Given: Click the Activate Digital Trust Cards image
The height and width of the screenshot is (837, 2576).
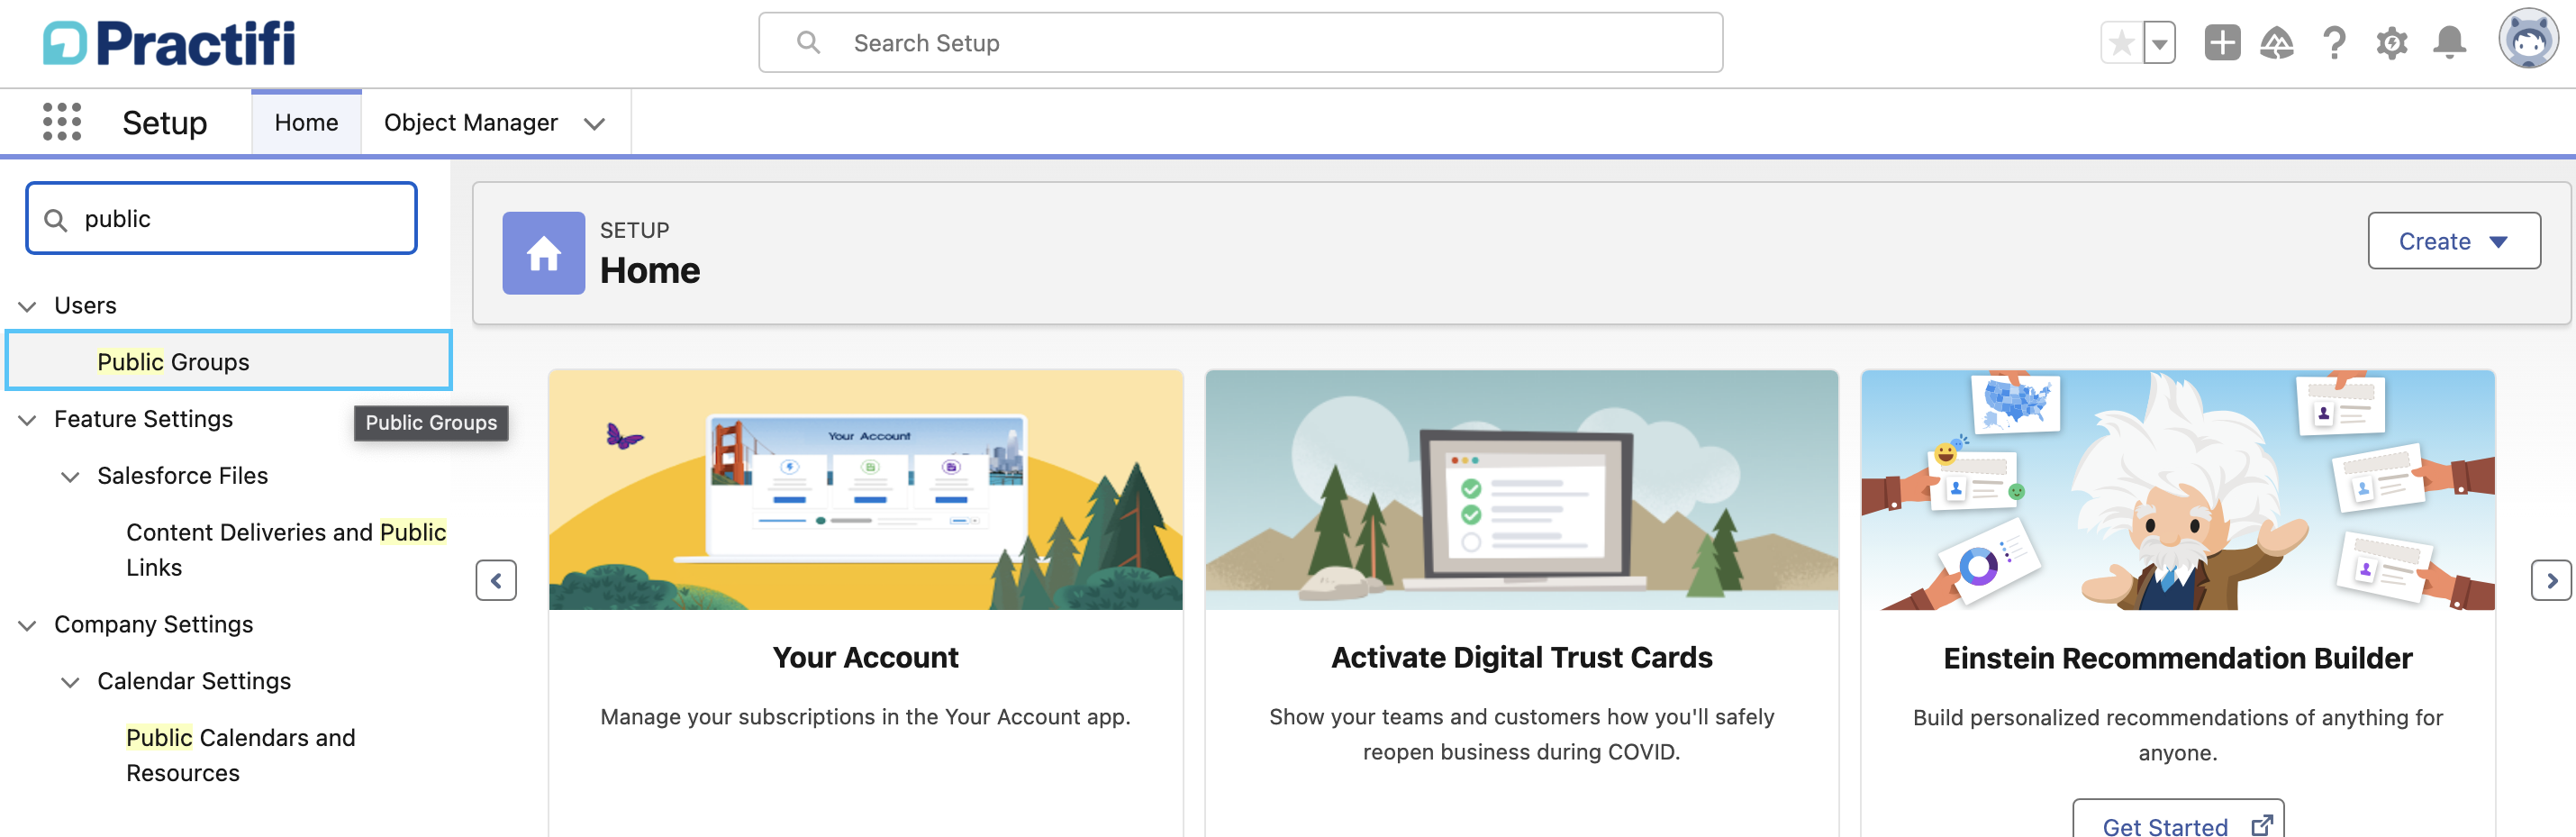Looking at the screenshot, I should (1521, 490).
